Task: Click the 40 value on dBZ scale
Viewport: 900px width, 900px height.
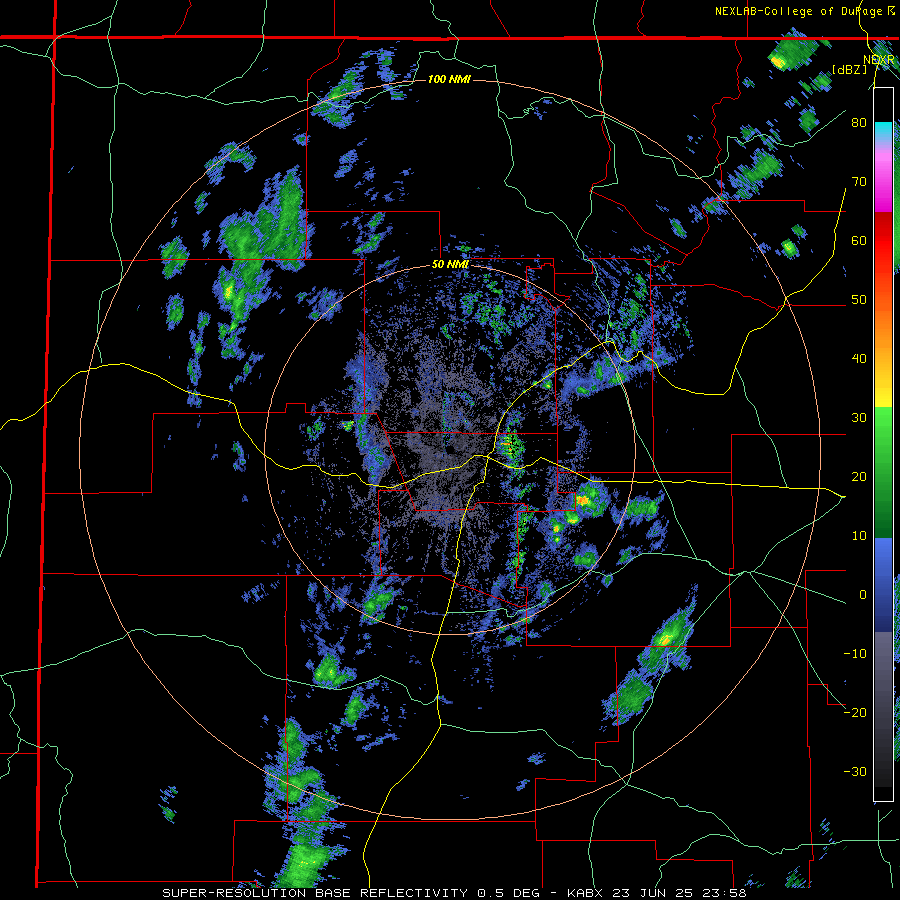Action: coord(859,359)
